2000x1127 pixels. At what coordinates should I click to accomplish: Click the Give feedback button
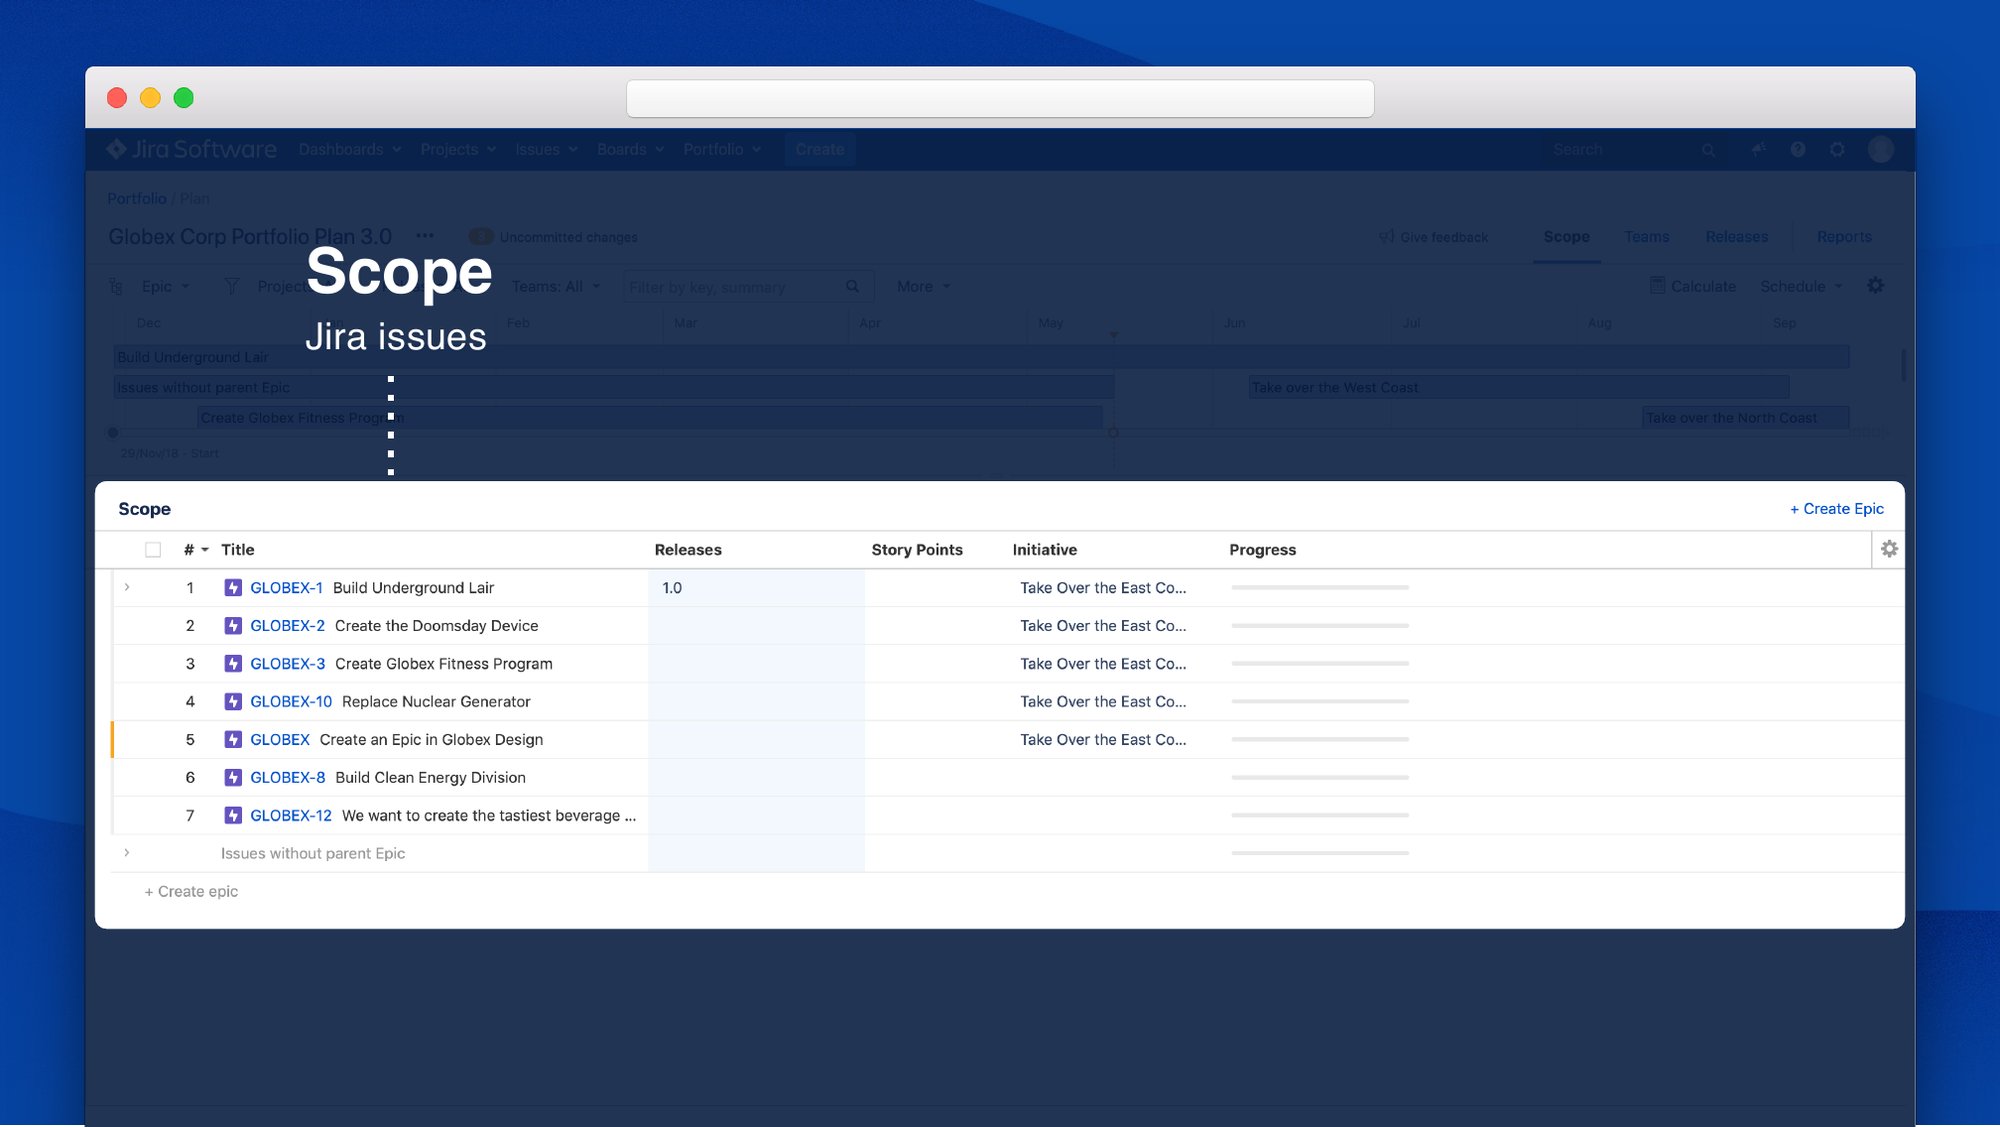(x=1434, y=237)
